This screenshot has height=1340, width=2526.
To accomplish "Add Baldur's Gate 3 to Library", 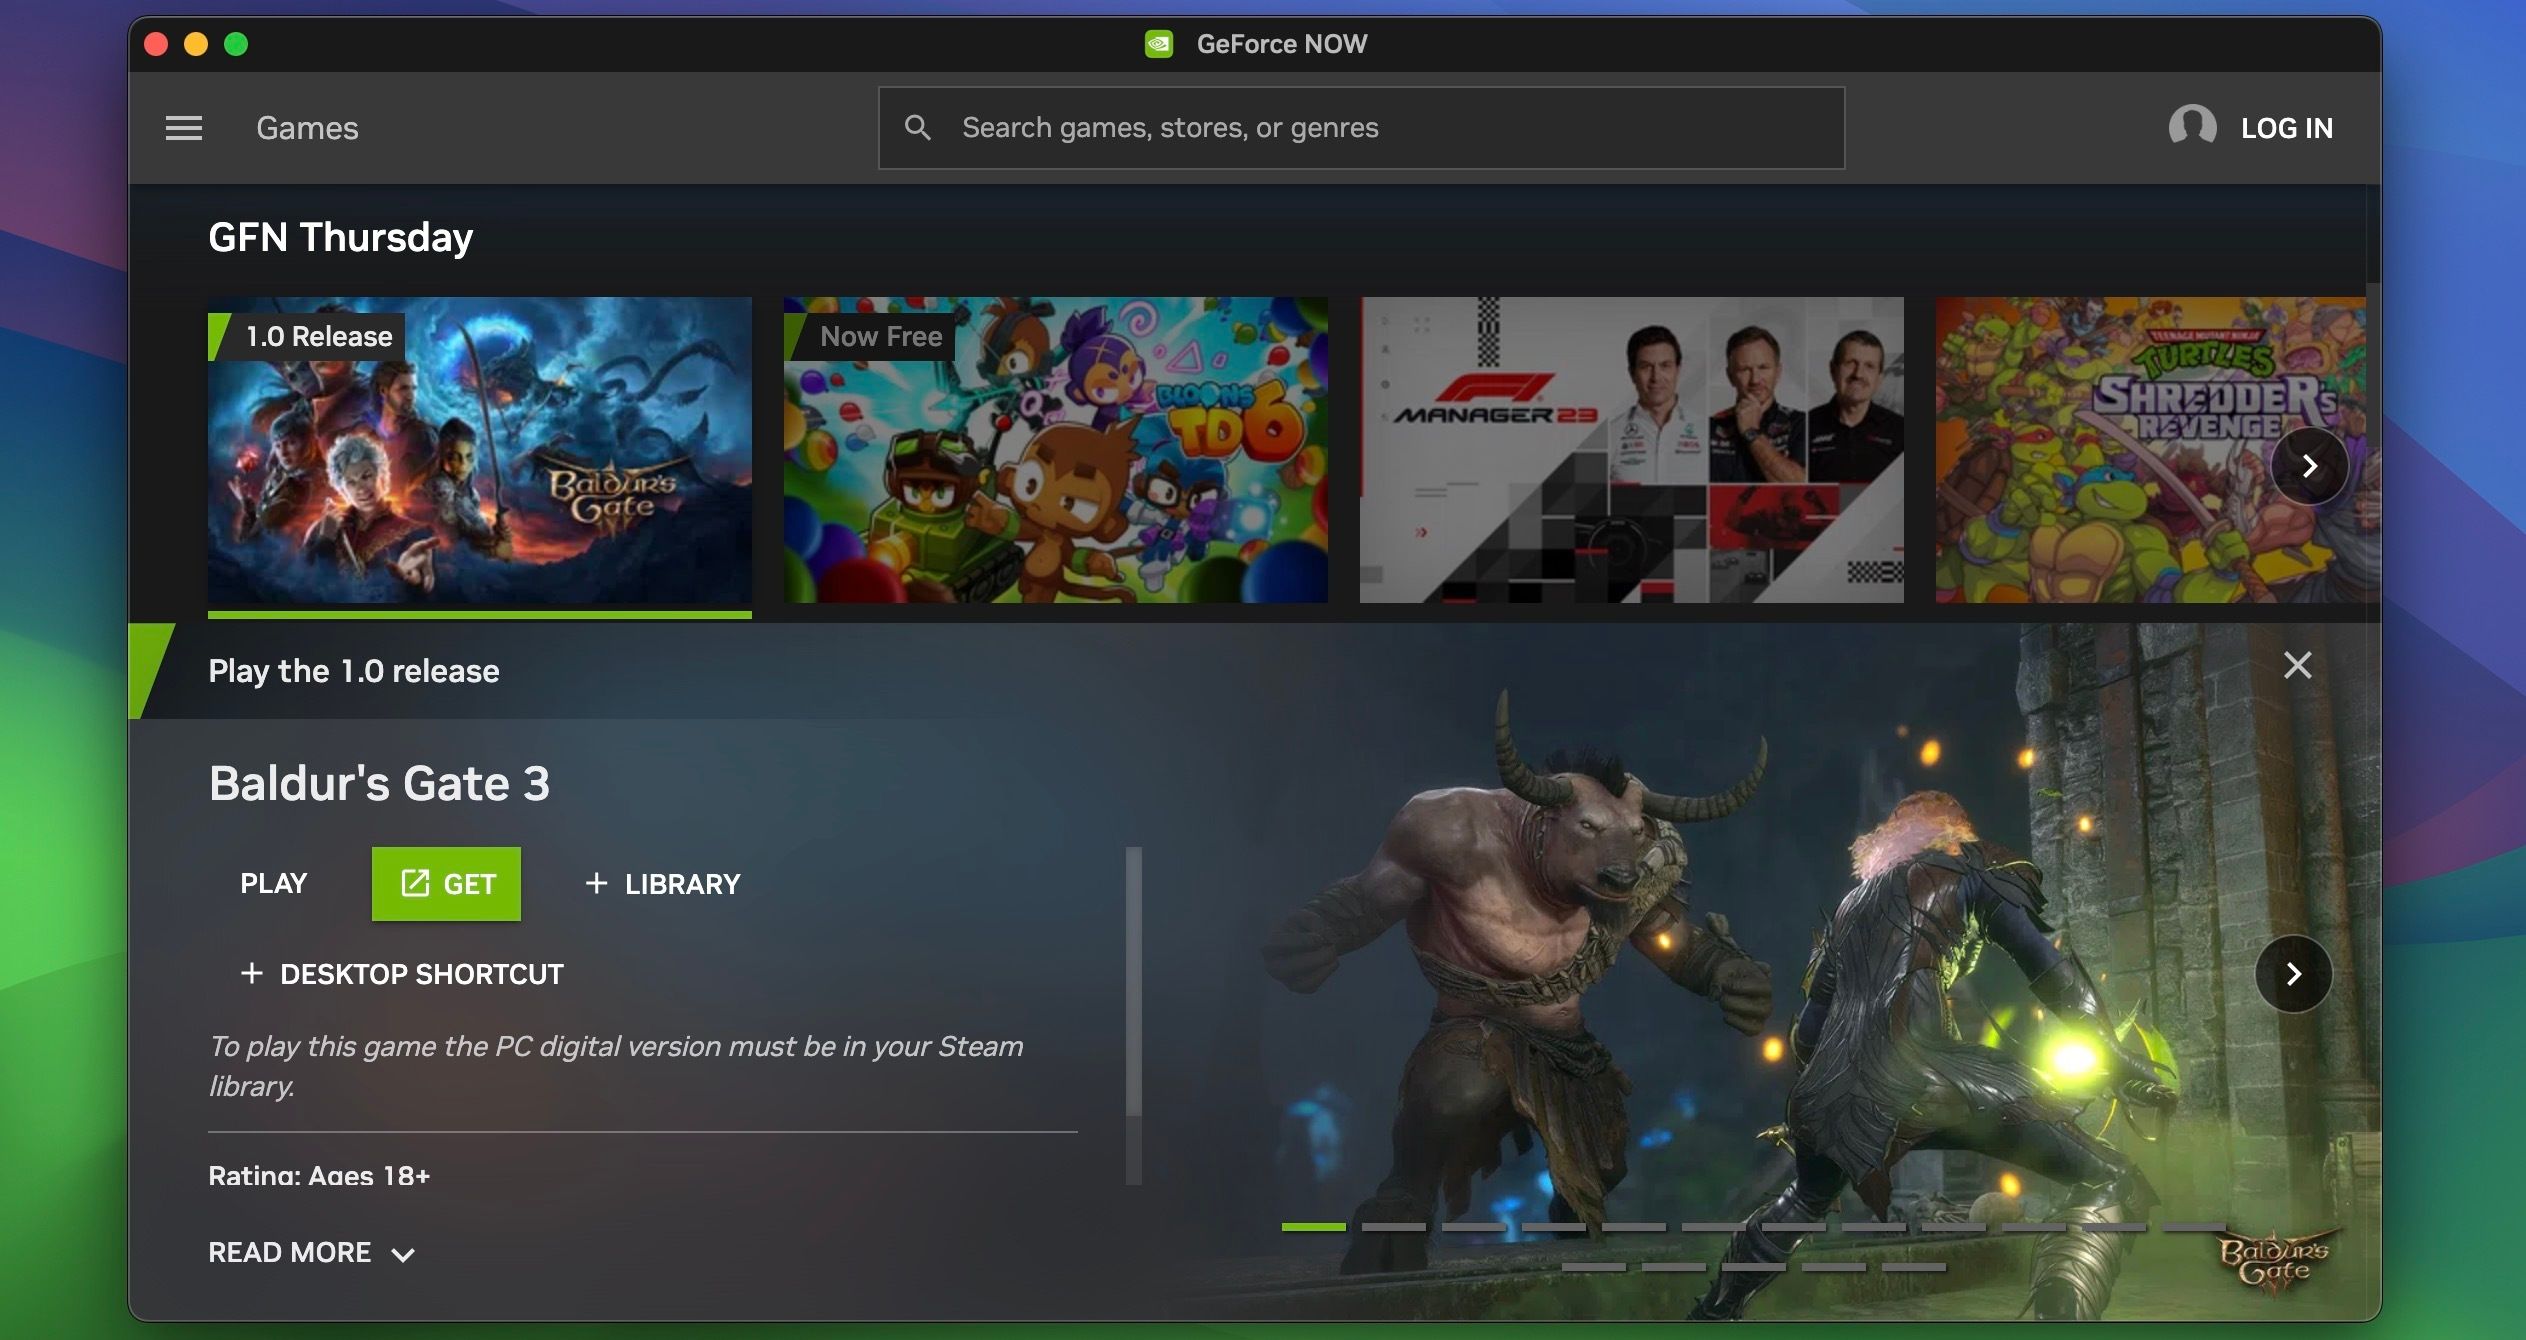I will tap(663, 884).
